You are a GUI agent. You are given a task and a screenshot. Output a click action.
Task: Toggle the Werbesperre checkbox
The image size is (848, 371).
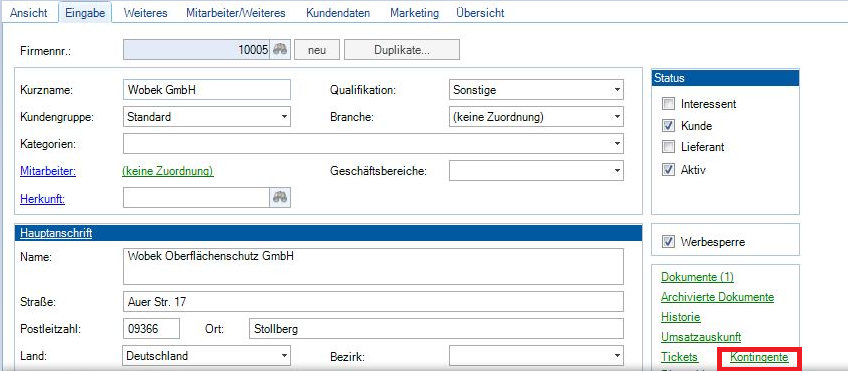[669, 242]
